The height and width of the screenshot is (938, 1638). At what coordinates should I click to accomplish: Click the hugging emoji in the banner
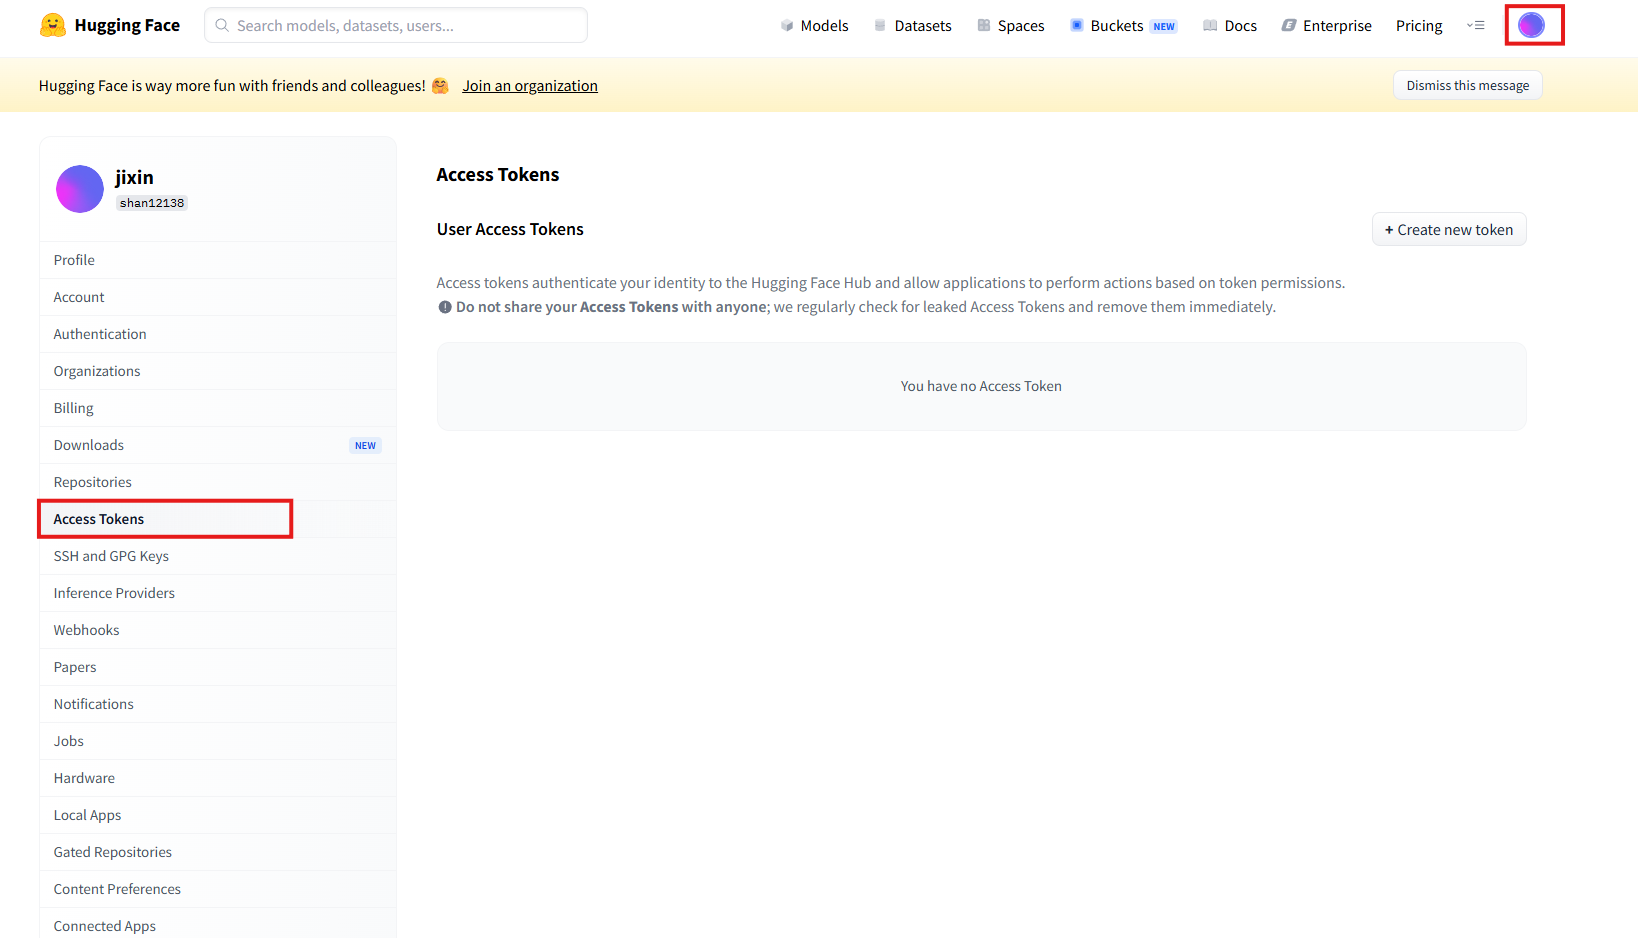point(440,86)
